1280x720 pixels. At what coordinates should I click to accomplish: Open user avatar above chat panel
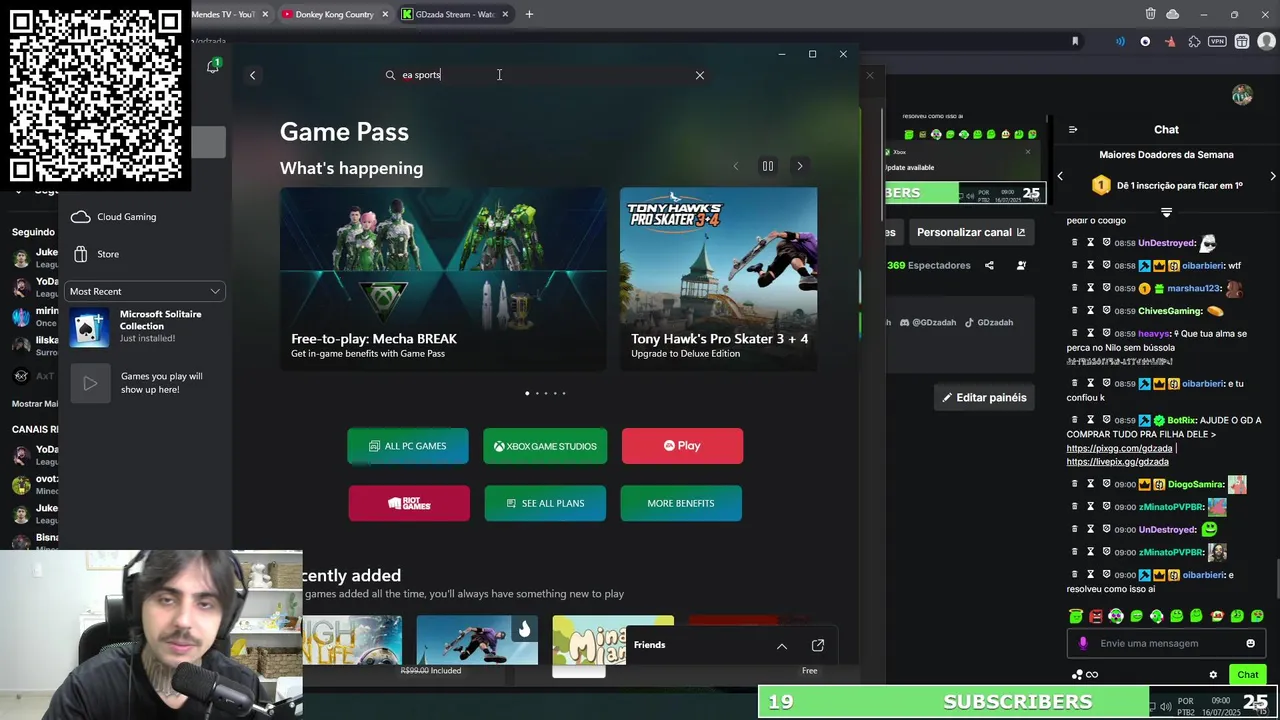1242,95
